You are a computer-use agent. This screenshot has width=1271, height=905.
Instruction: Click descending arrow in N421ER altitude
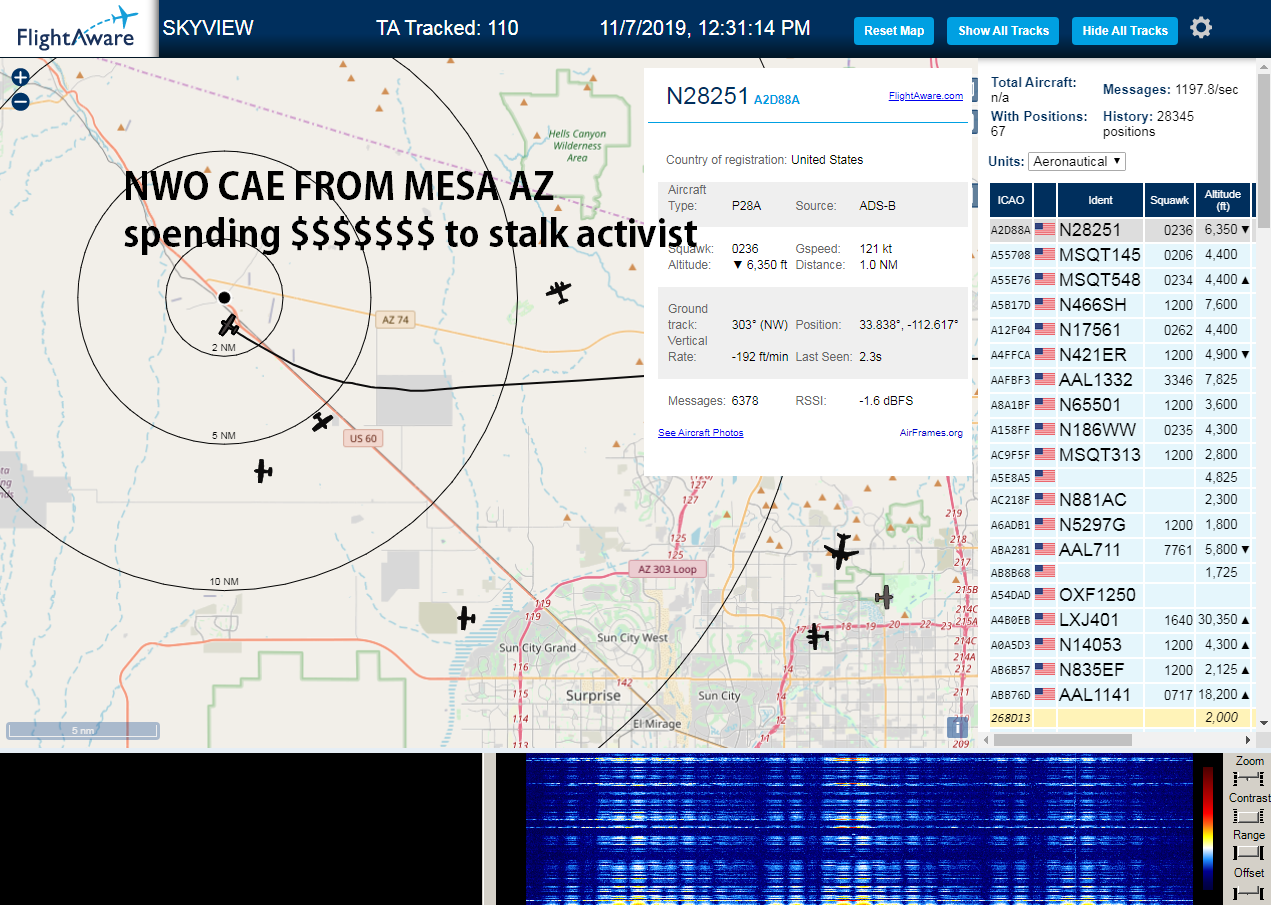(x=1245, y=355)
